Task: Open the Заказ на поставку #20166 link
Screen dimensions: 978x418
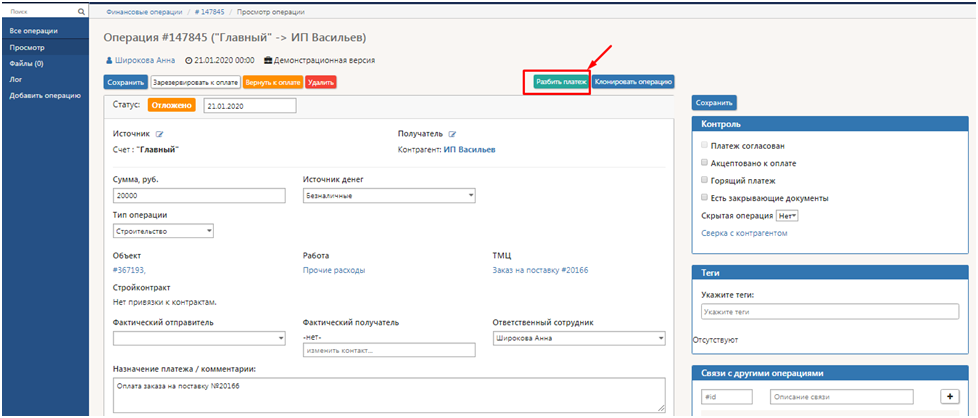Action: (538, 270)
